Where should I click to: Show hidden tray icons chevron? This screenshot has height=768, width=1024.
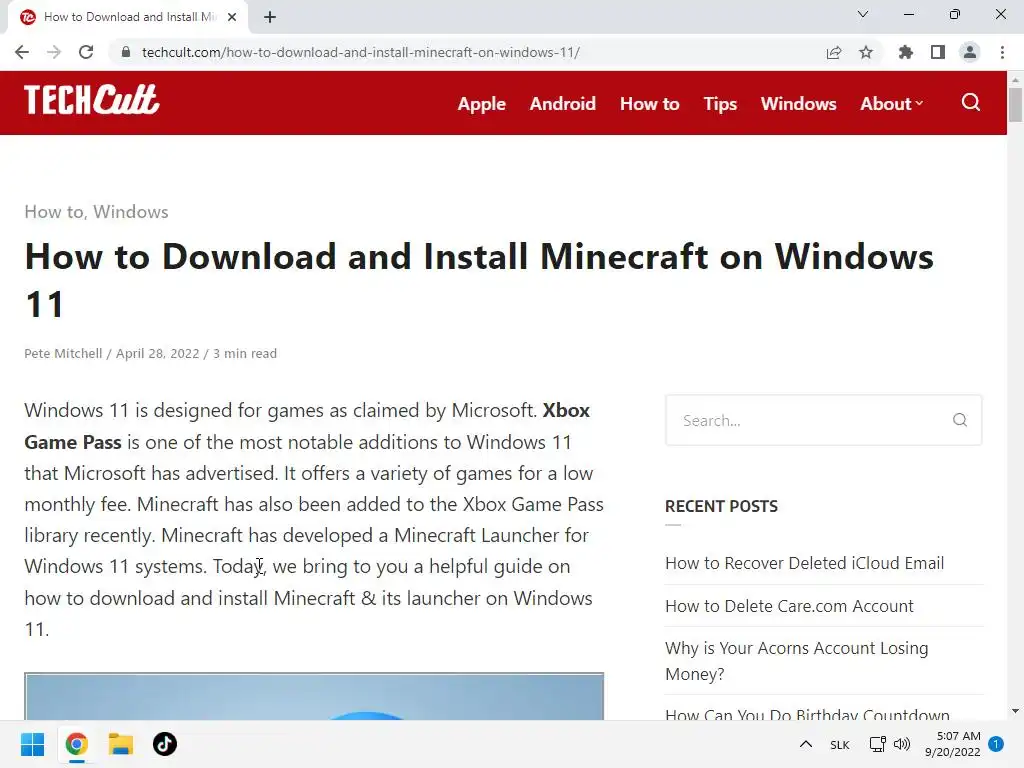click(x=806, y=744)
